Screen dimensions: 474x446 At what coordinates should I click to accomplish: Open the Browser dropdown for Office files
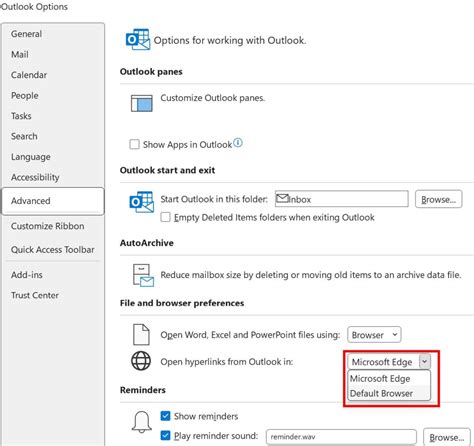(374, 335)
